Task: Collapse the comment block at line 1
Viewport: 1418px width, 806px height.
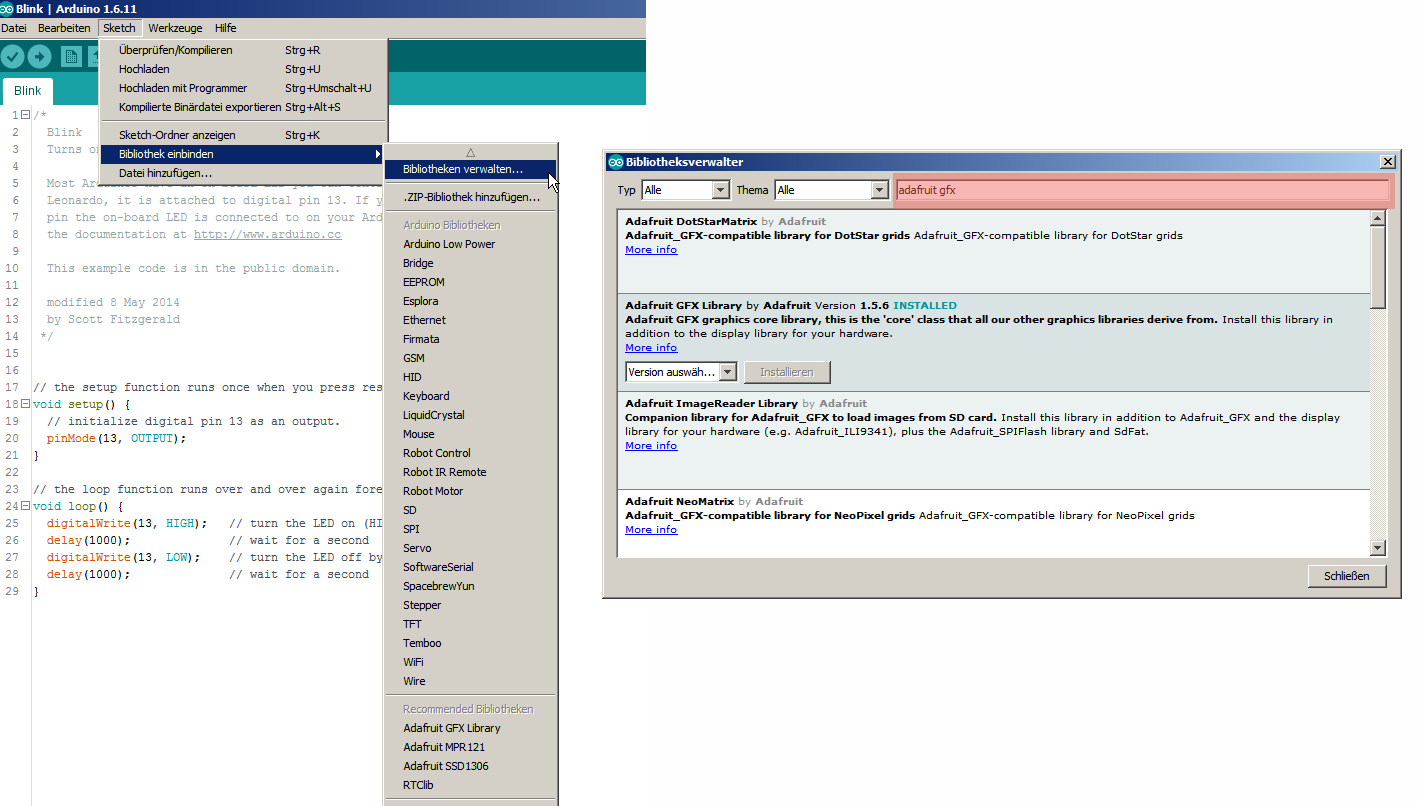Action: (x=26, y=115)
